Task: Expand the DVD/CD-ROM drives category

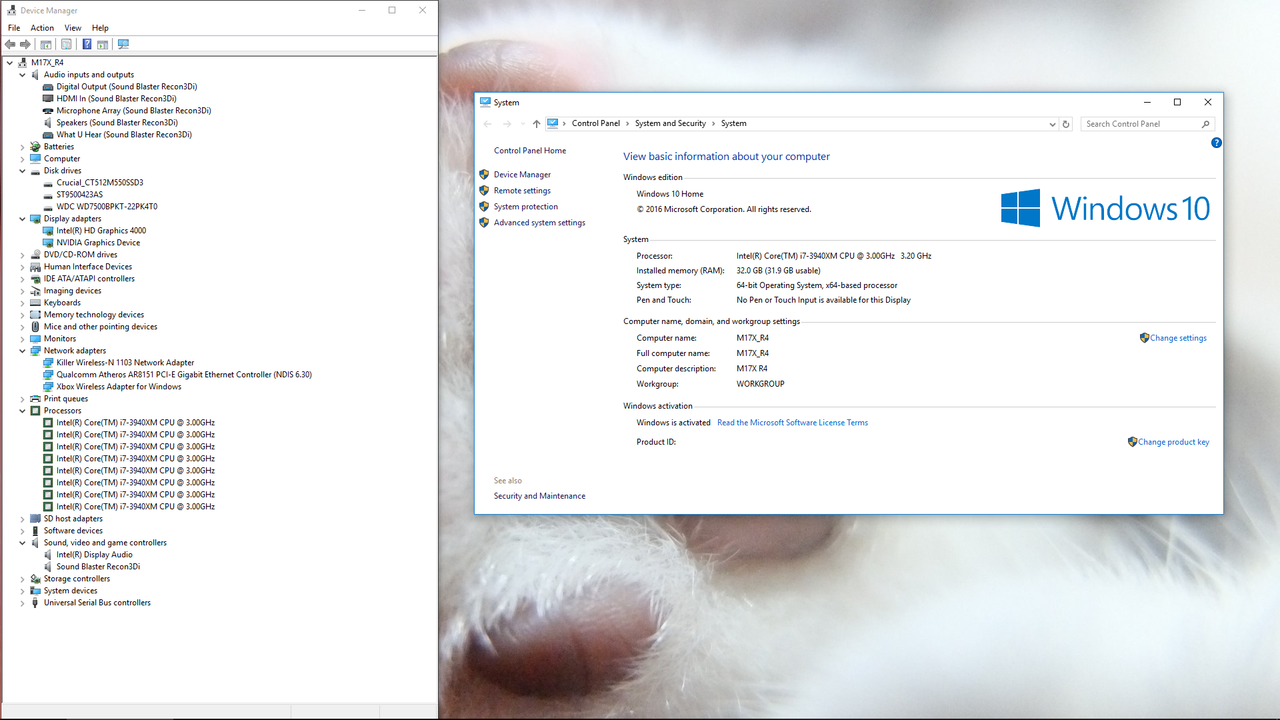Action: pyautogui.click(x=22, y=255)
